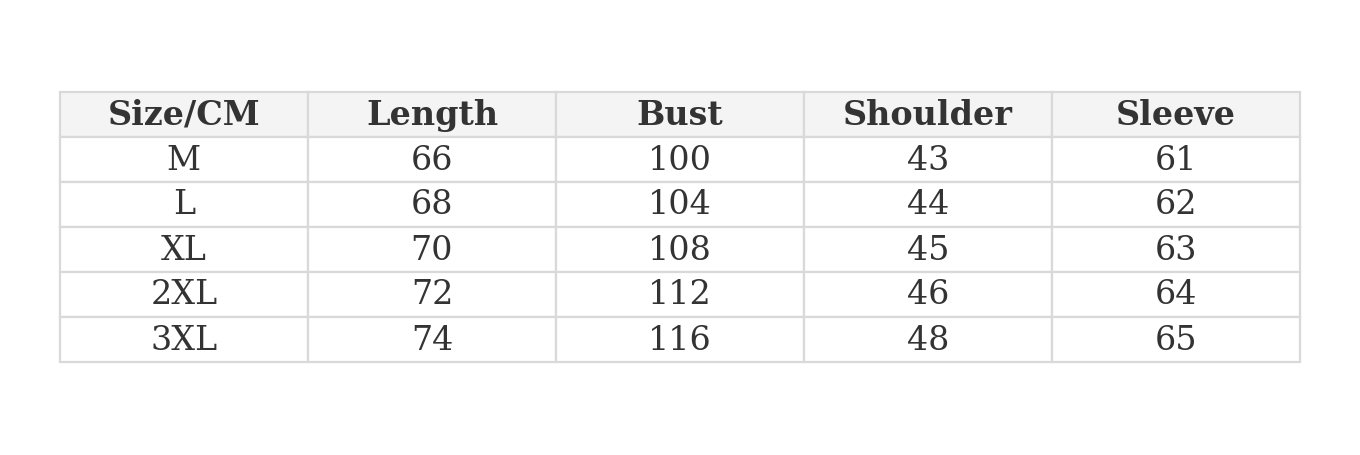Image resolution: width=1360 pixels, height=455 pixels.
Task: Click the shoulder value 43
Action: click(x=927, y=160)
